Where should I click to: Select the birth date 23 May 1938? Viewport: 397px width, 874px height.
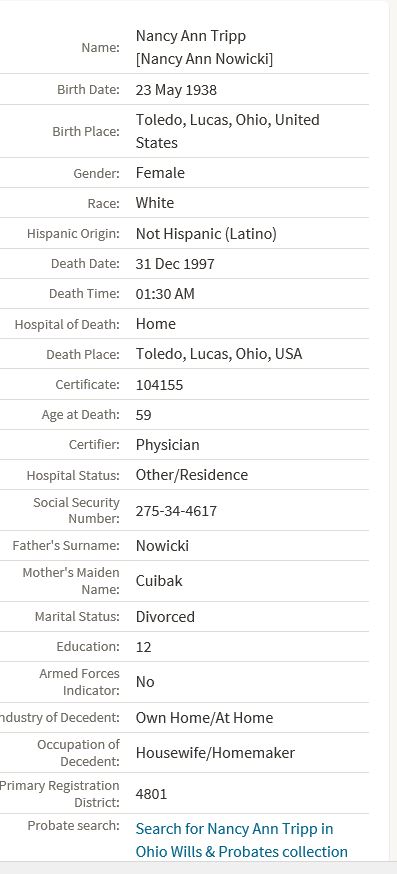point(176,90)
